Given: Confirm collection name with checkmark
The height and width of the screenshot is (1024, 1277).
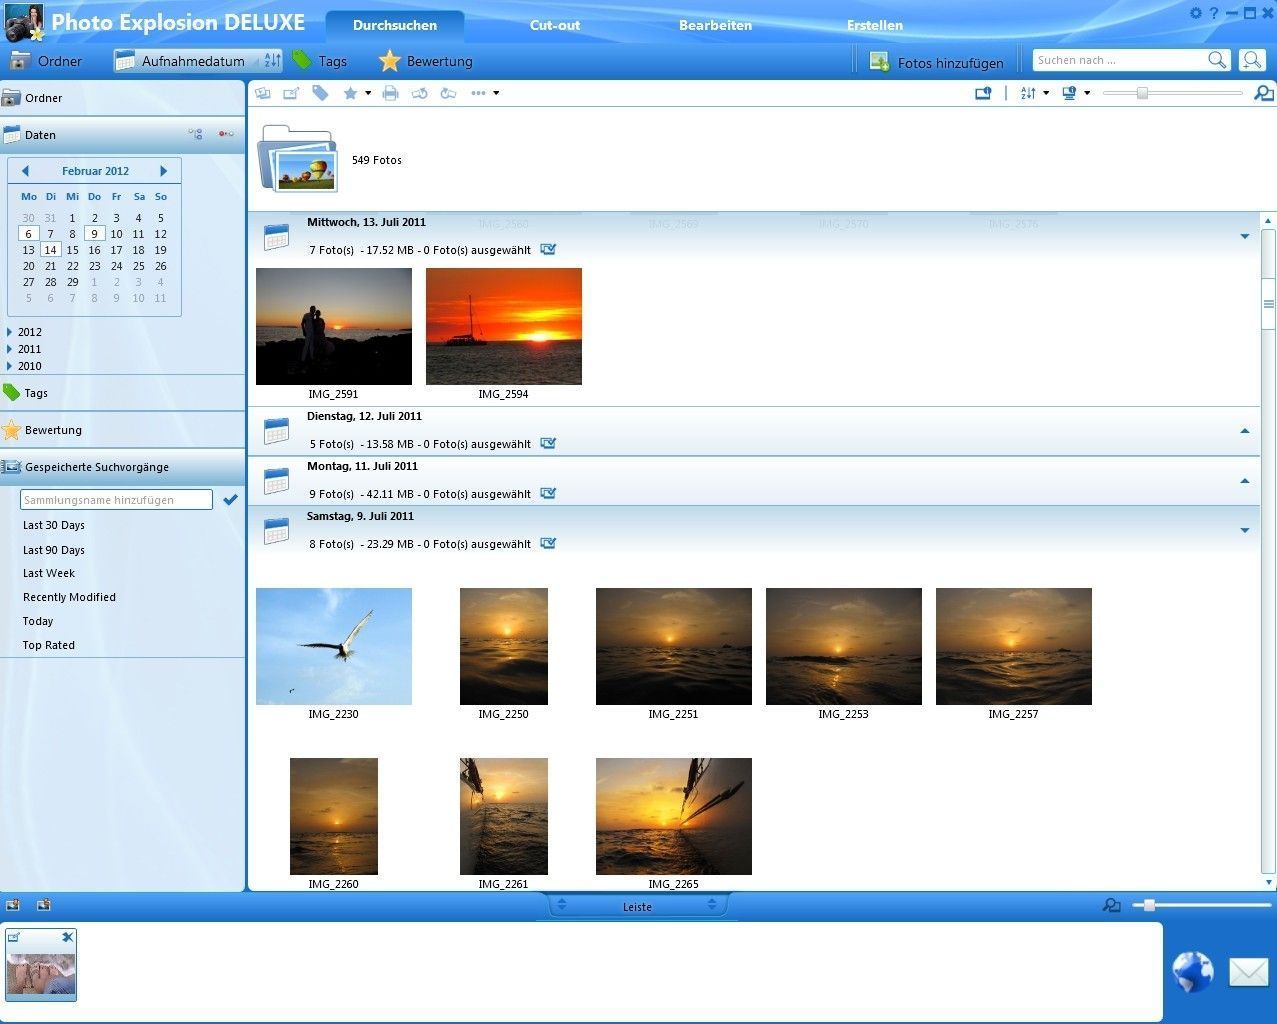Looking at the screenshot, I should 230,499.
